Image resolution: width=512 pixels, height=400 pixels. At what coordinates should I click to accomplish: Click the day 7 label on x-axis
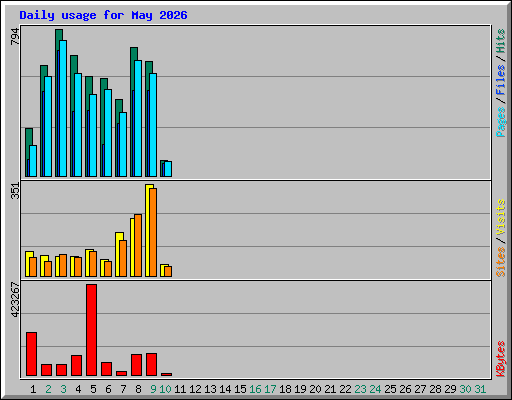pyautogui.click(x=123, y=389)
